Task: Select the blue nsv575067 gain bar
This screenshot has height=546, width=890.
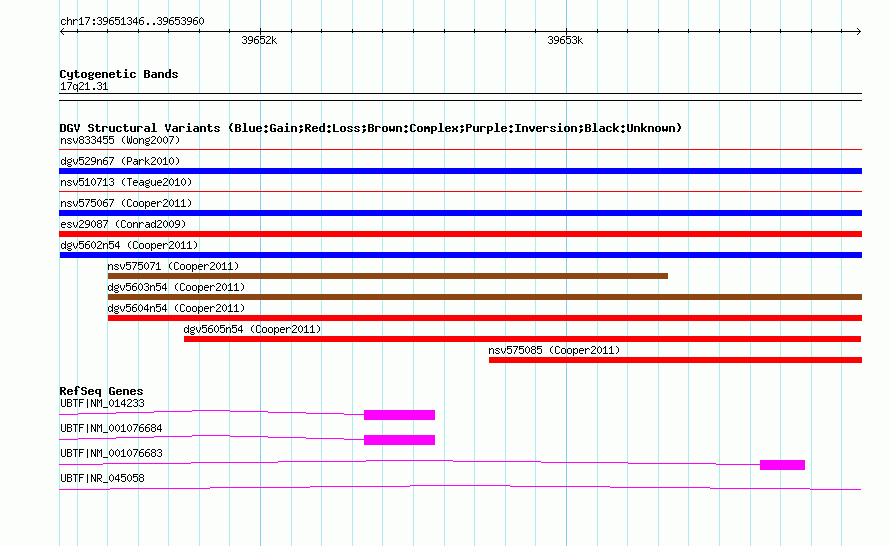Action: (460, 213)
